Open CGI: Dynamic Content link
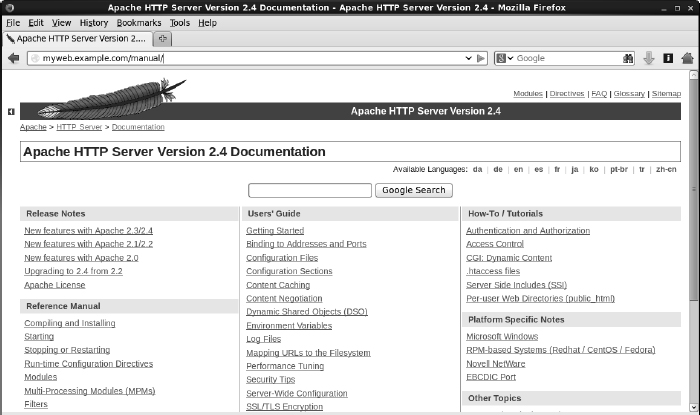The width and height of the screenshot is (700, 415). (509, 257)
